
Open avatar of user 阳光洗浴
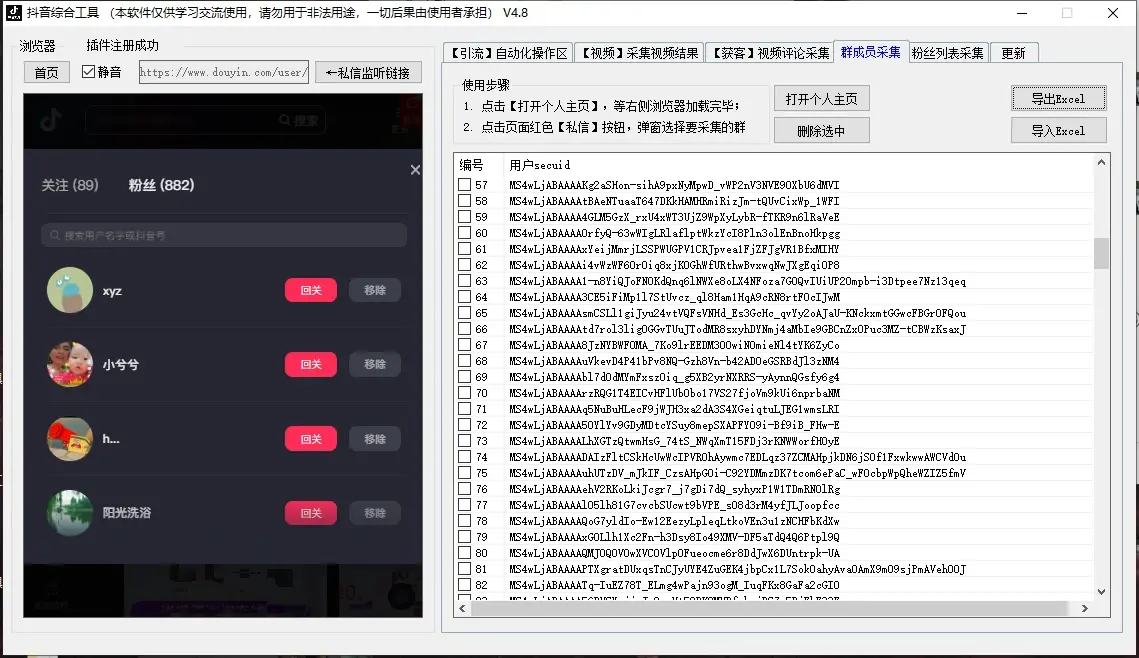tap(70, 513)
